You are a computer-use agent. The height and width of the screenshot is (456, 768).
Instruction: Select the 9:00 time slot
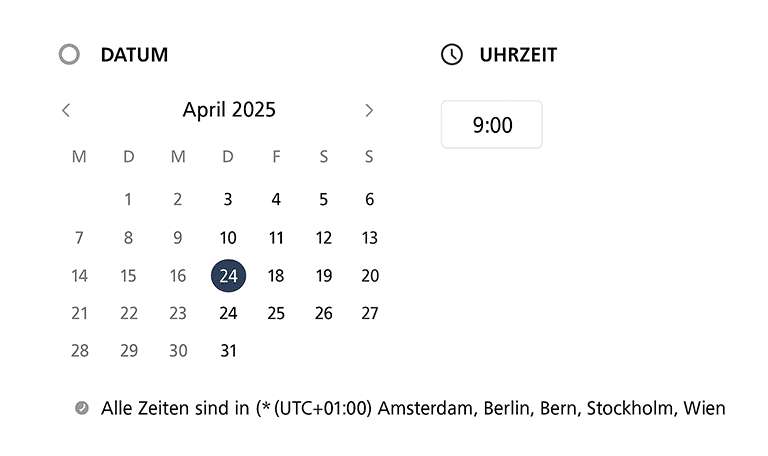pos(492,124)
